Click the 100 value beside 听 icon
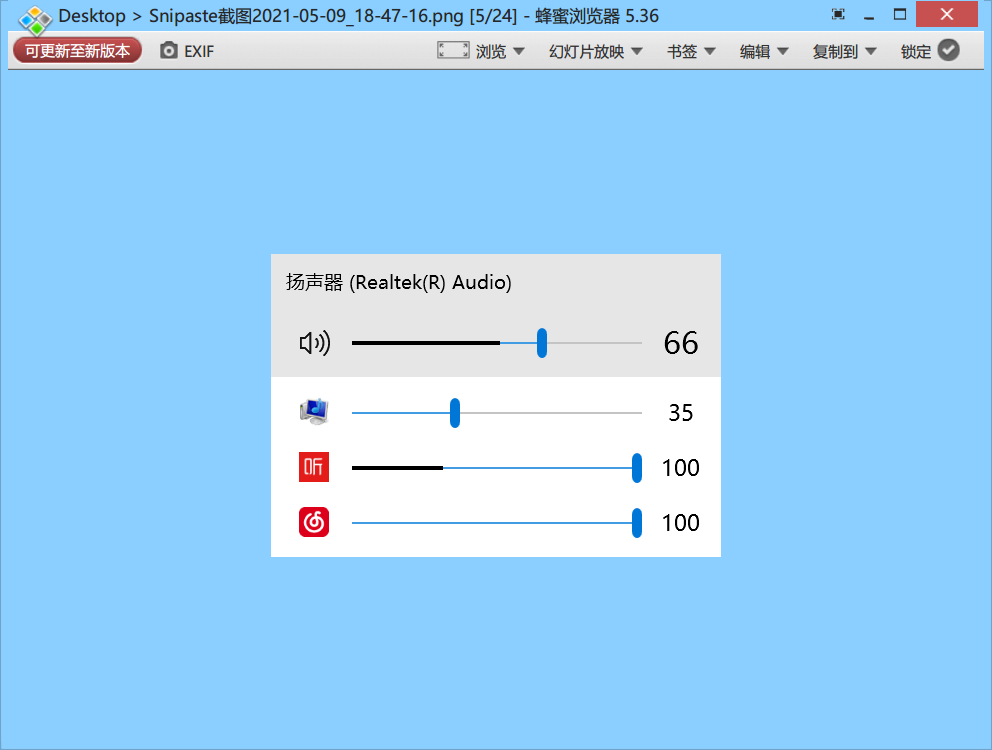992x750 pixels. (681, 468)
